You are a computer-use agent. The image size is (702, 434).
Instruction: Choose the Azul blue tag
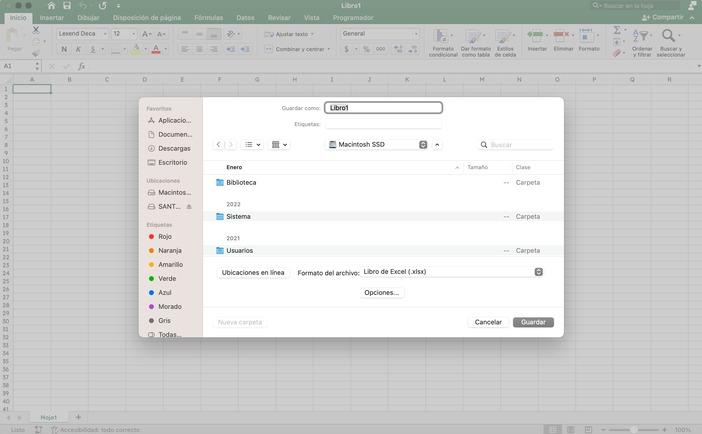160,292
